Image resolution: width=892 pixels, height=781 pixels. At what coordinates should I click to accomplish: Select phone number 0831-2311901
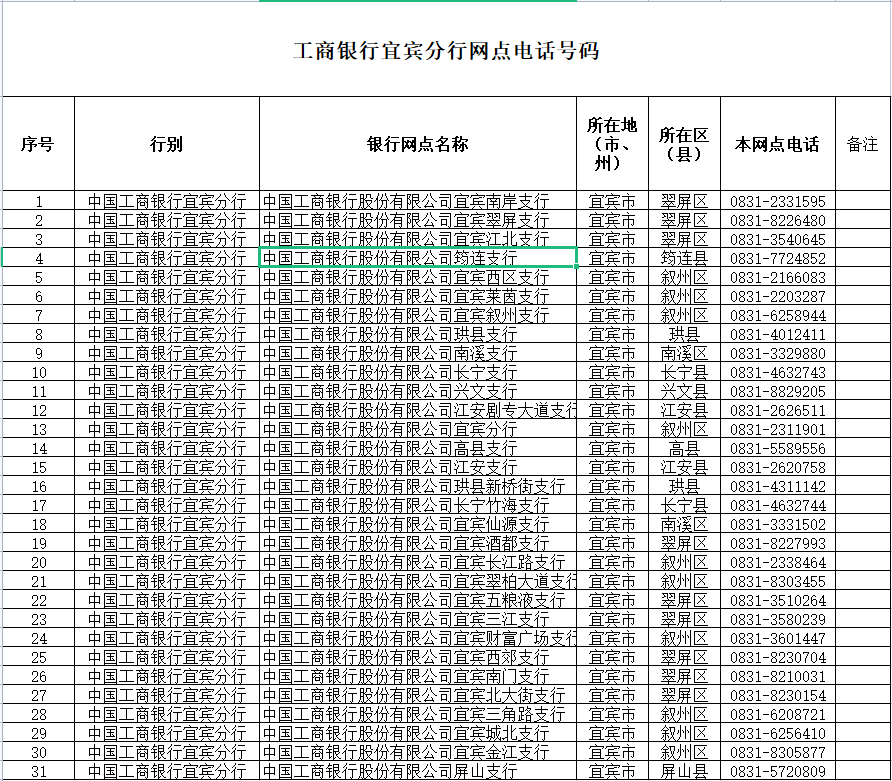778,429
